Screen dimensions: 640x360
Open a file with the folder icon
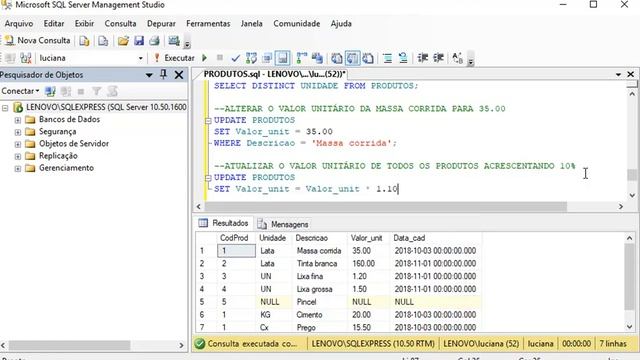(123, 41)
